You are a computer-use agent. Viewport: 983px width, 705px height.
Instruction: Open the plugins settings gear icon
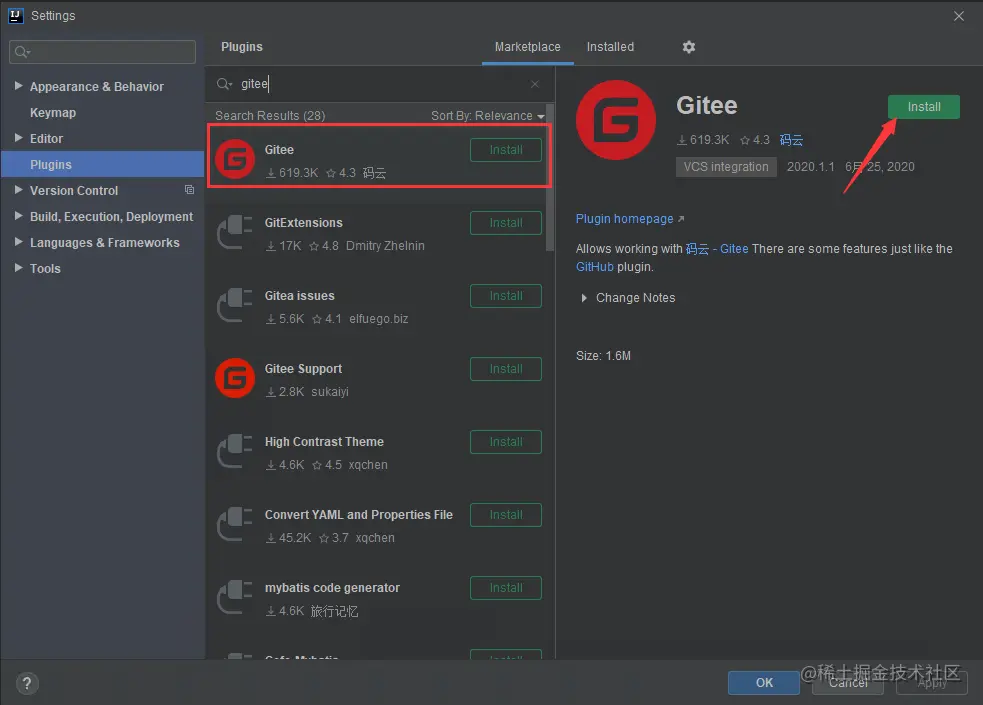pos(688,47)
